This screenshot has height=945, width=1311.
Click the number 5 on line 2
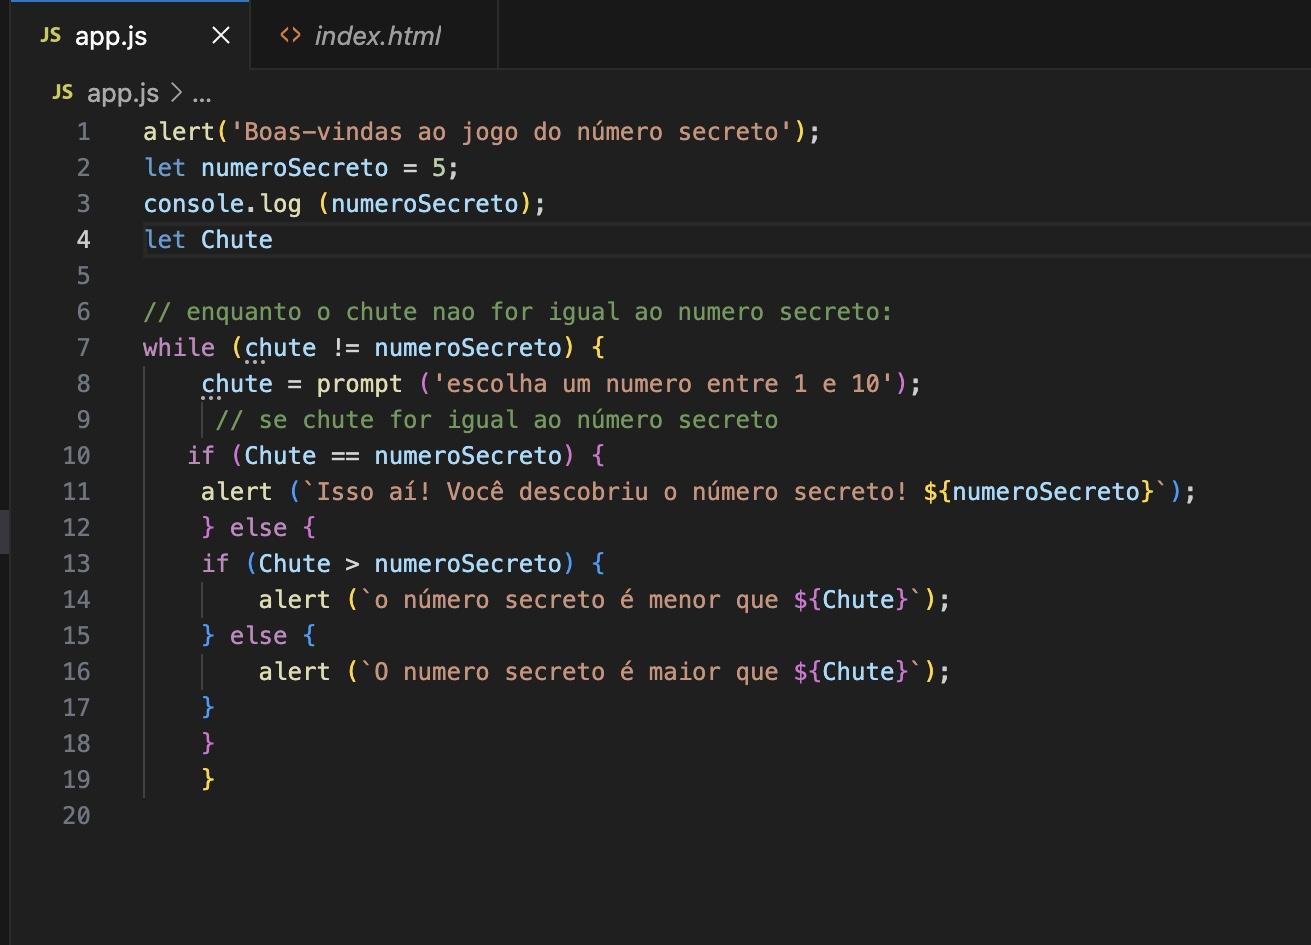[439, 168]
